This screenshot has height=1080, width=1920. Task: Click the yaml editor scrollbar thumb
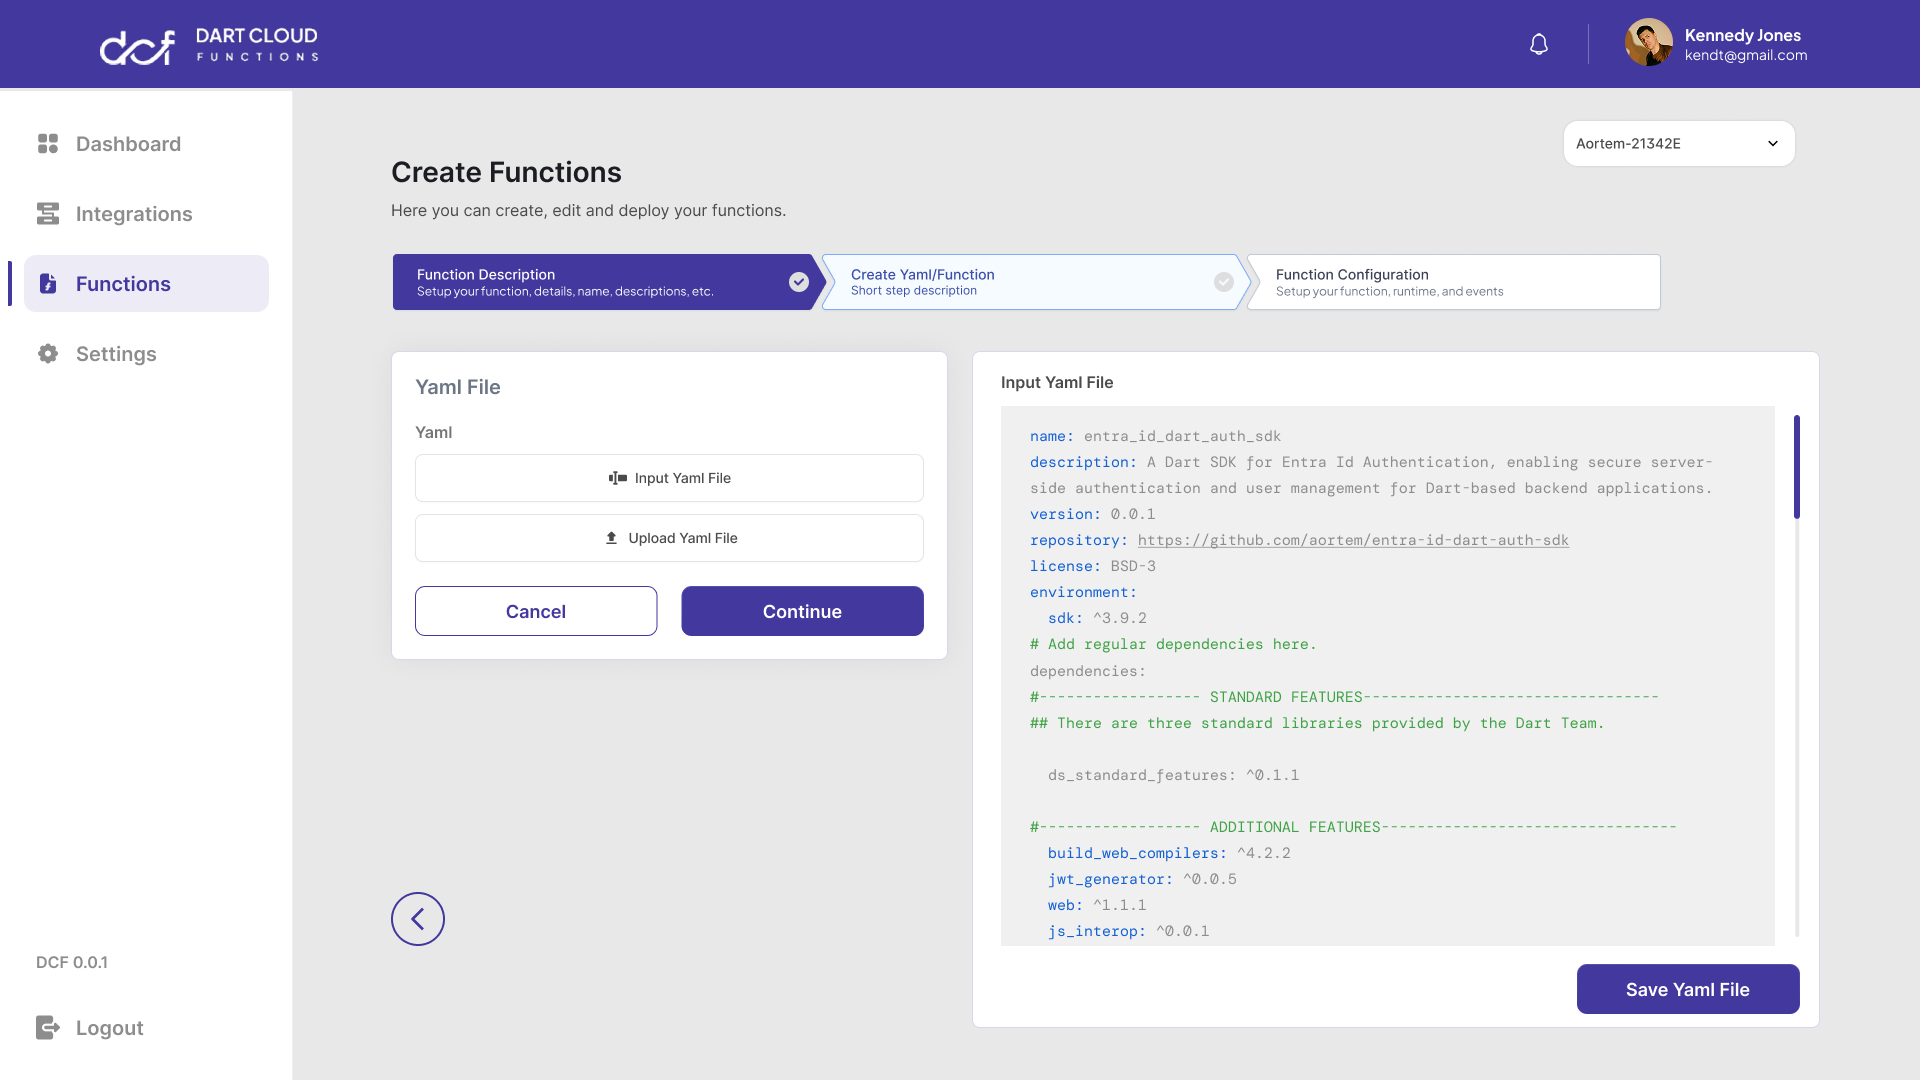(1797, 467)
